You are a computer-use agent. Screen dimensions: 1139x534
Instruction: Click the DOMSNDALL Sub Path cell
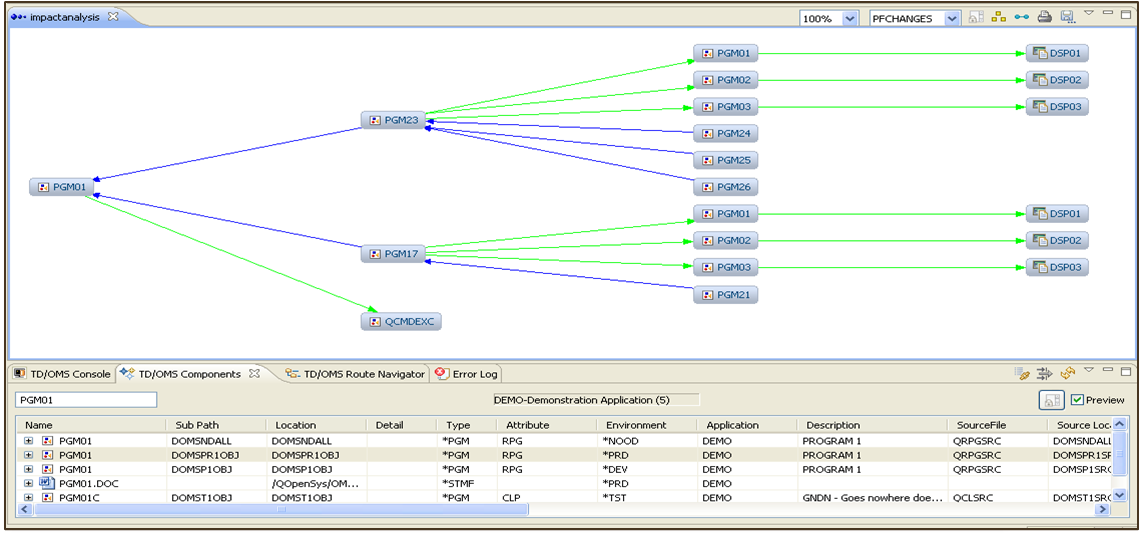[201, 440]
